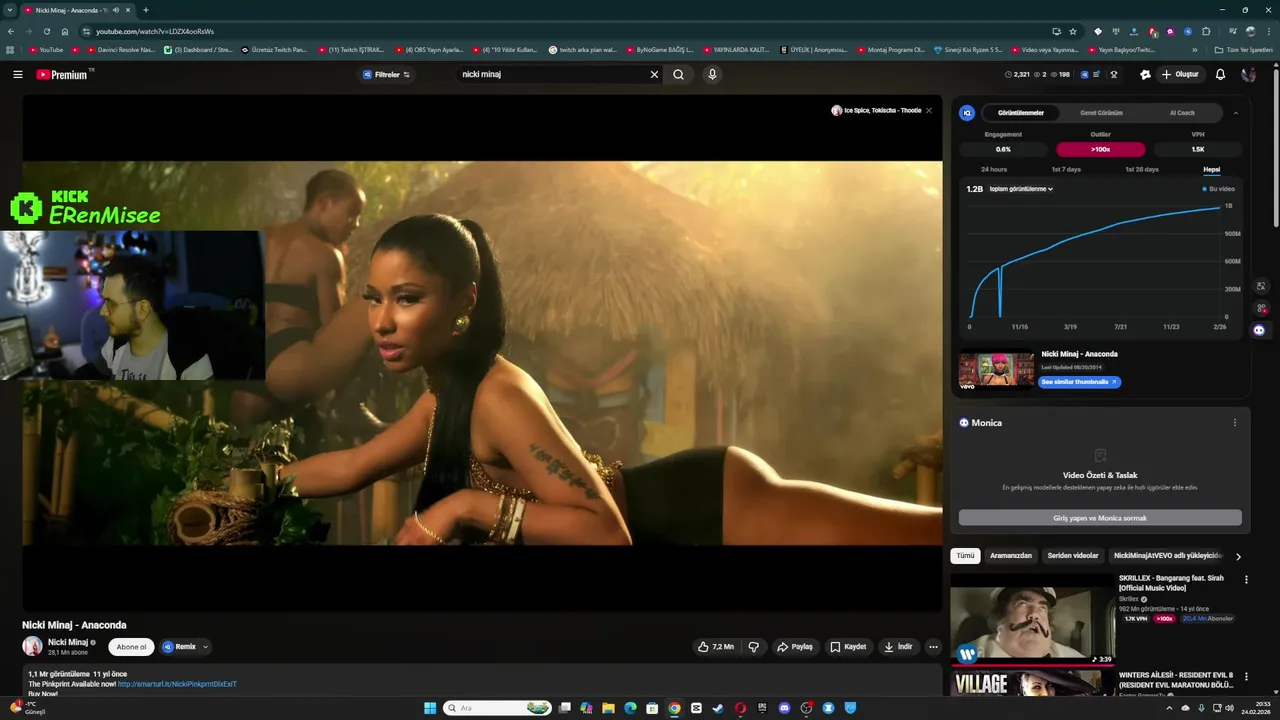Open the Tüm Yer İşaretleri folder
The image size is (1280, 720).
1243,49
